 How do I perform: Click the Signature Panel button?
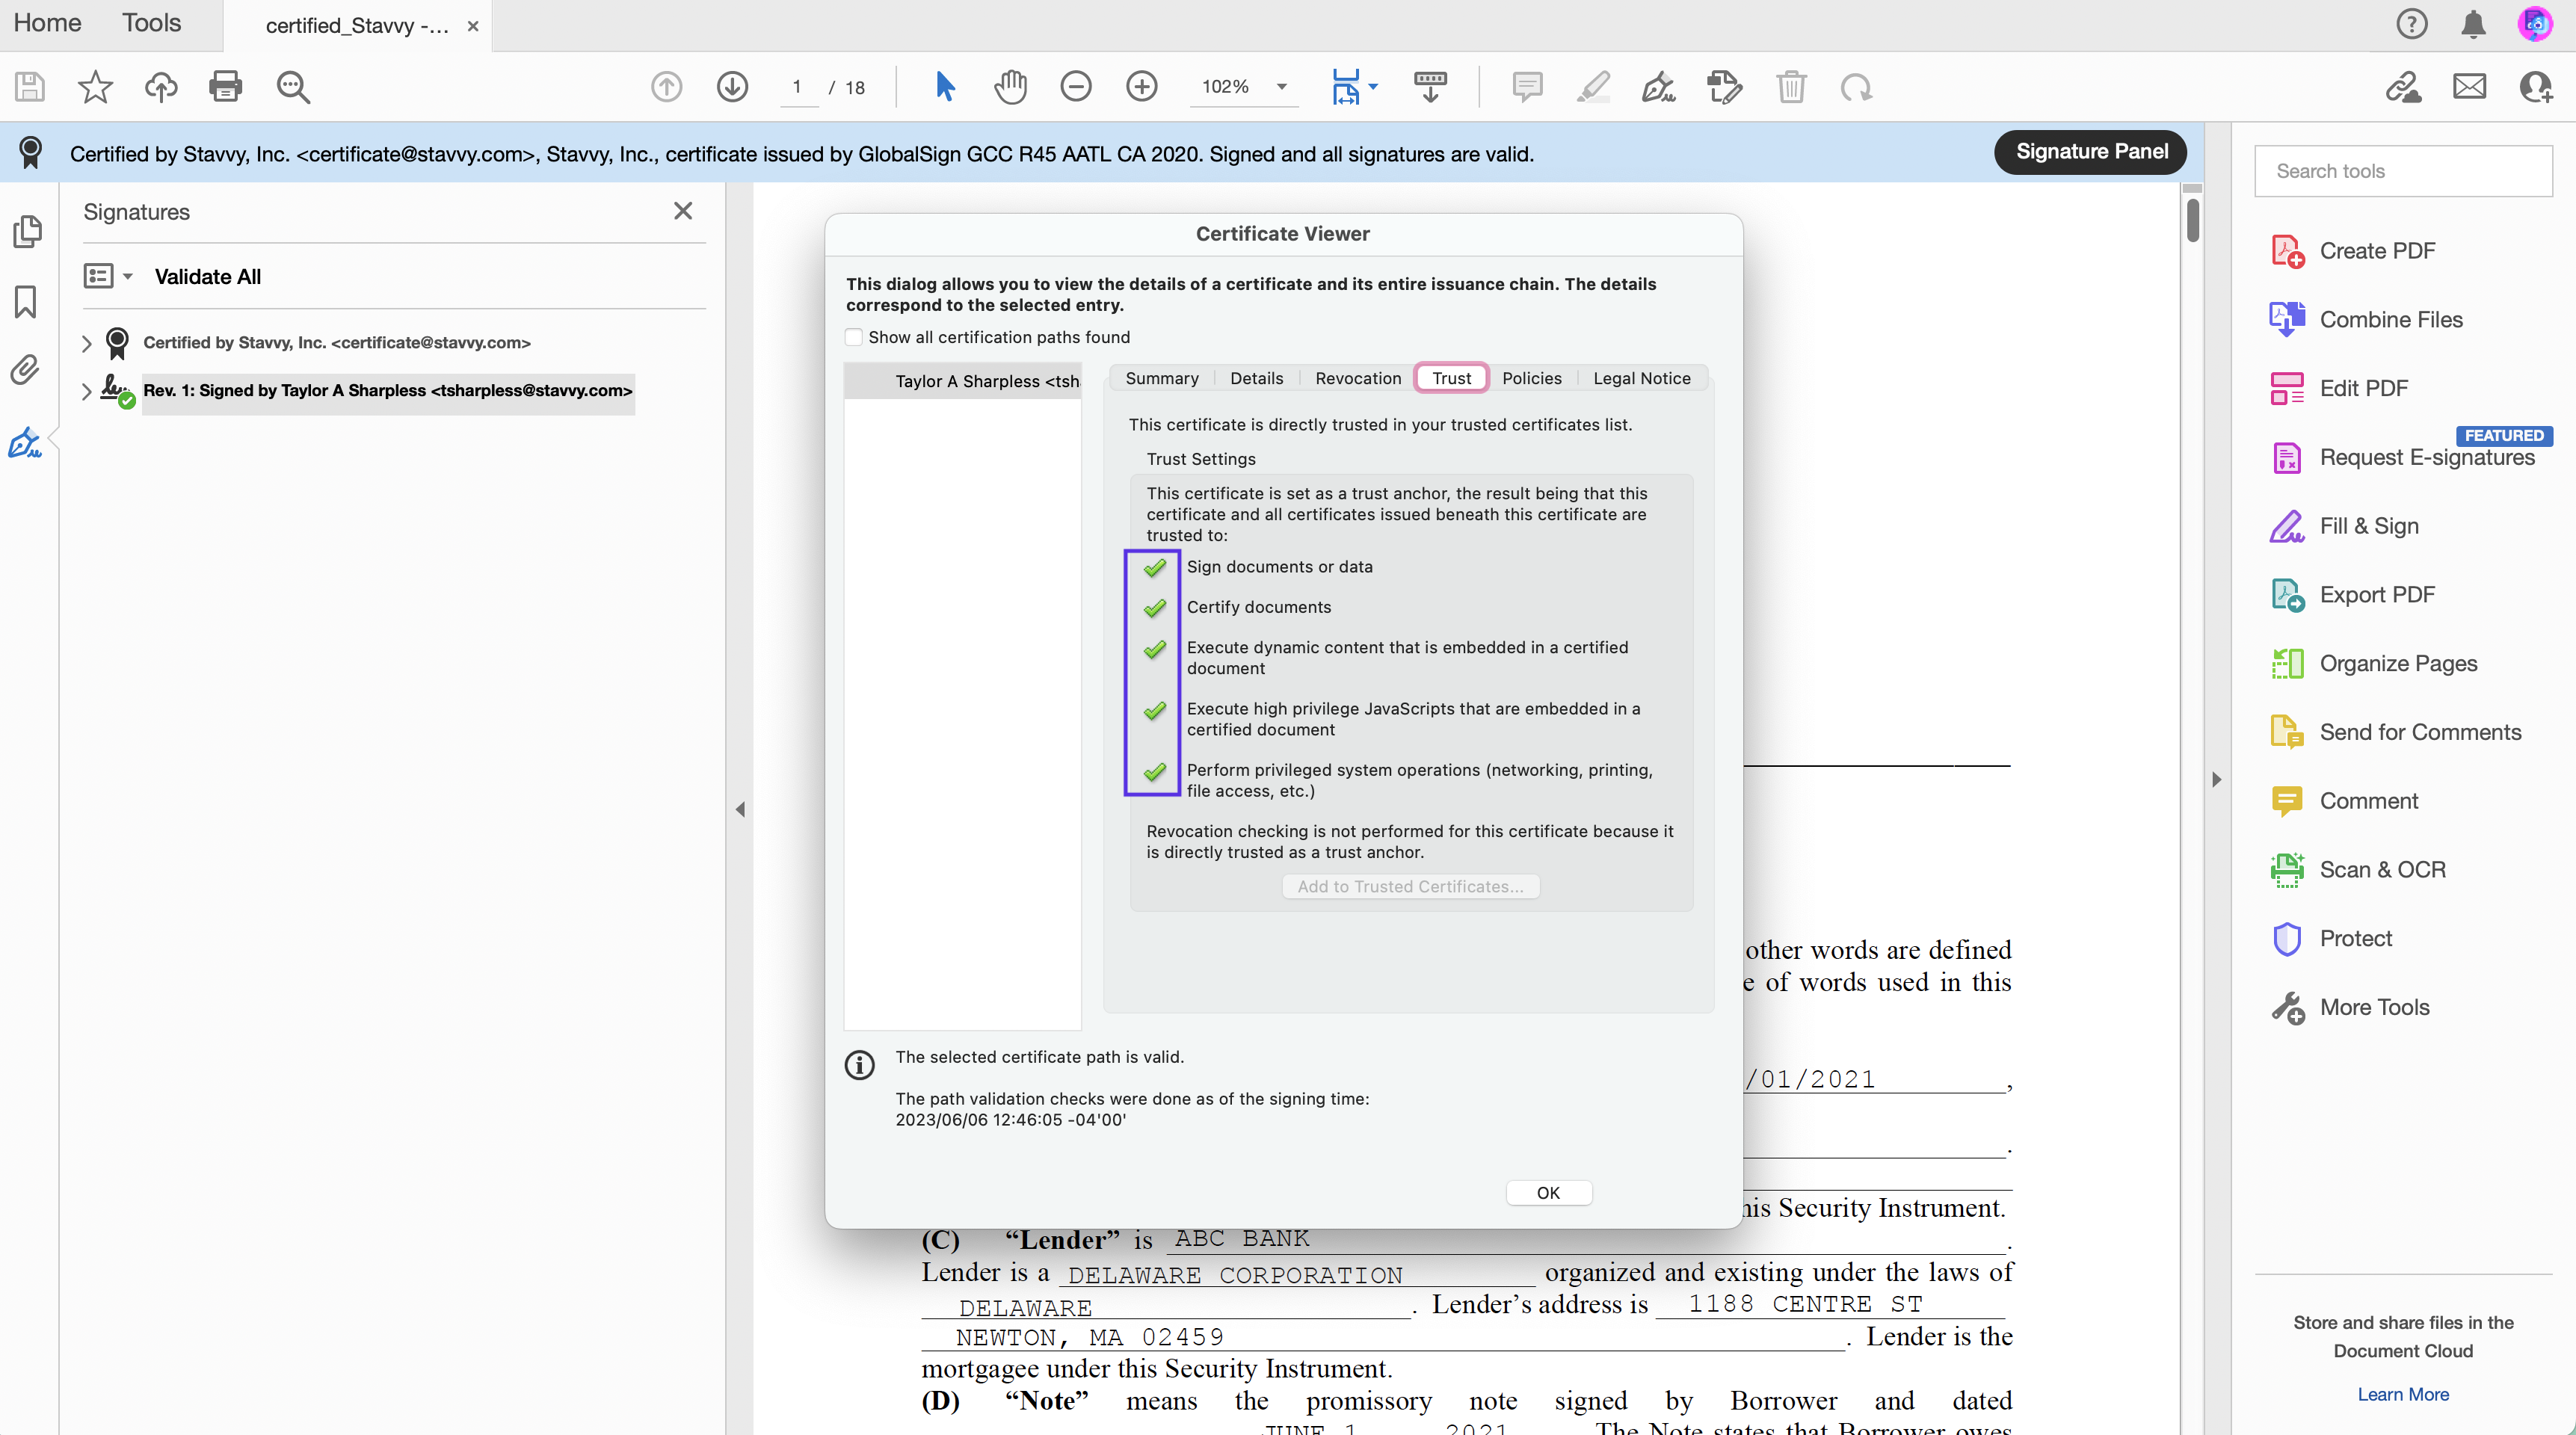2091,152
